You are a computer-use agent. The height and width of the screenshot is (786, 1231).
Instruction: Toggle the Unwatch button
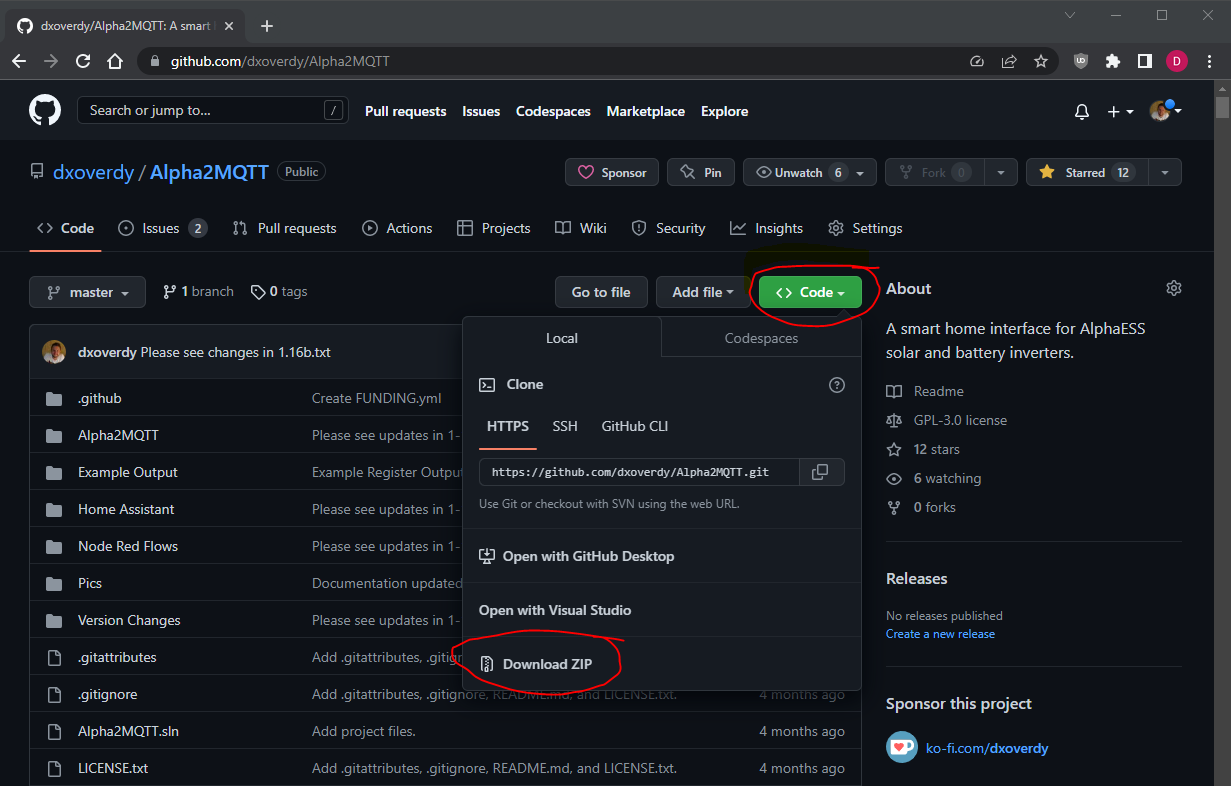tap(811, 172)
